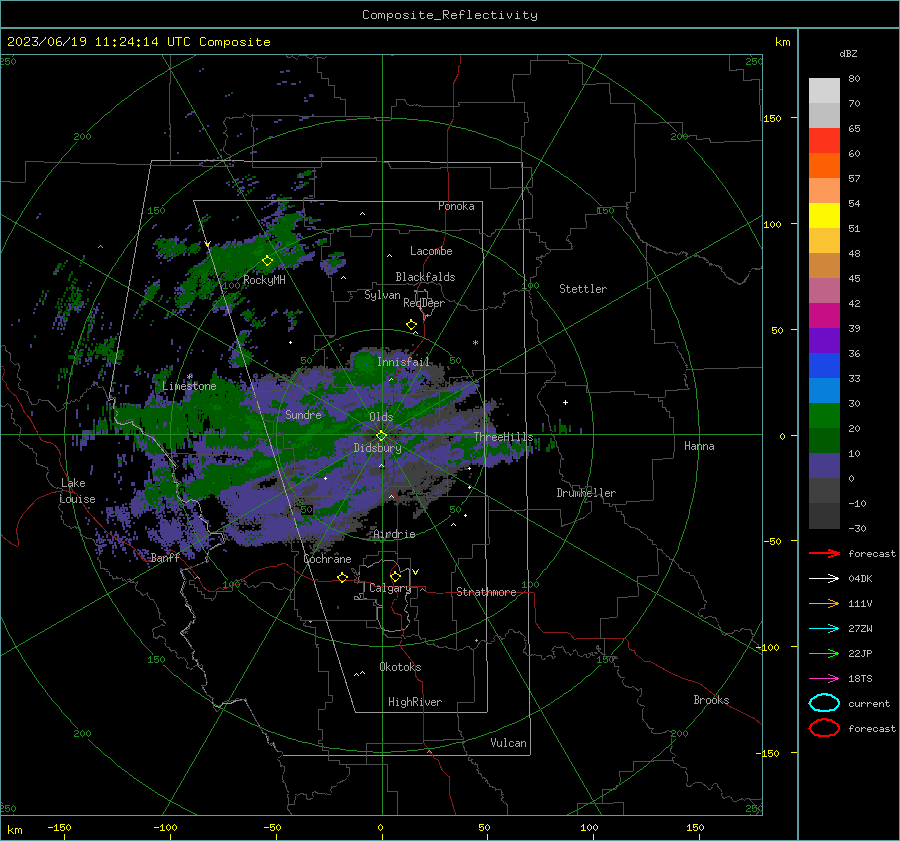The height and width of the screenshot is (841, 900).
Task: Click the yellow diamond marker above Calgary
Action: (x=395, y=576)
